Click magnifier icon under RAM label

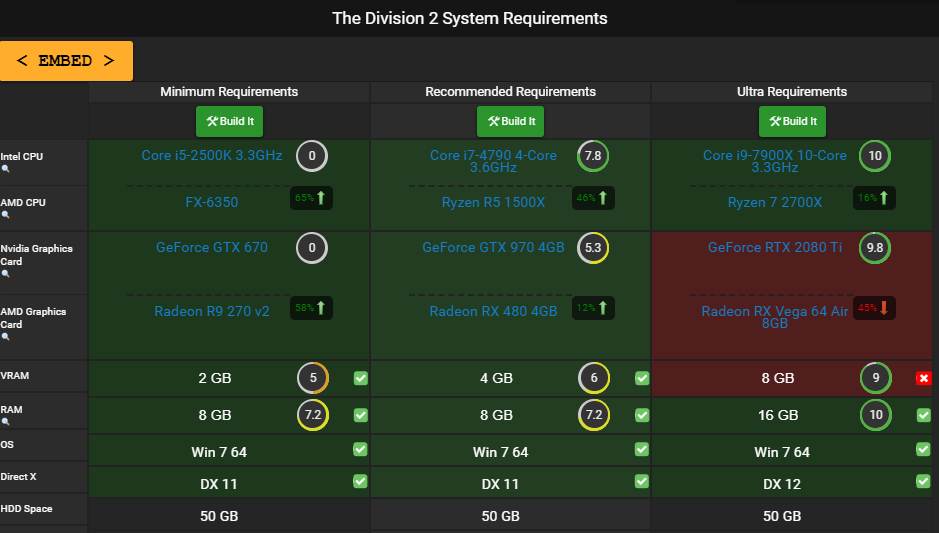[x=5, y=422]
